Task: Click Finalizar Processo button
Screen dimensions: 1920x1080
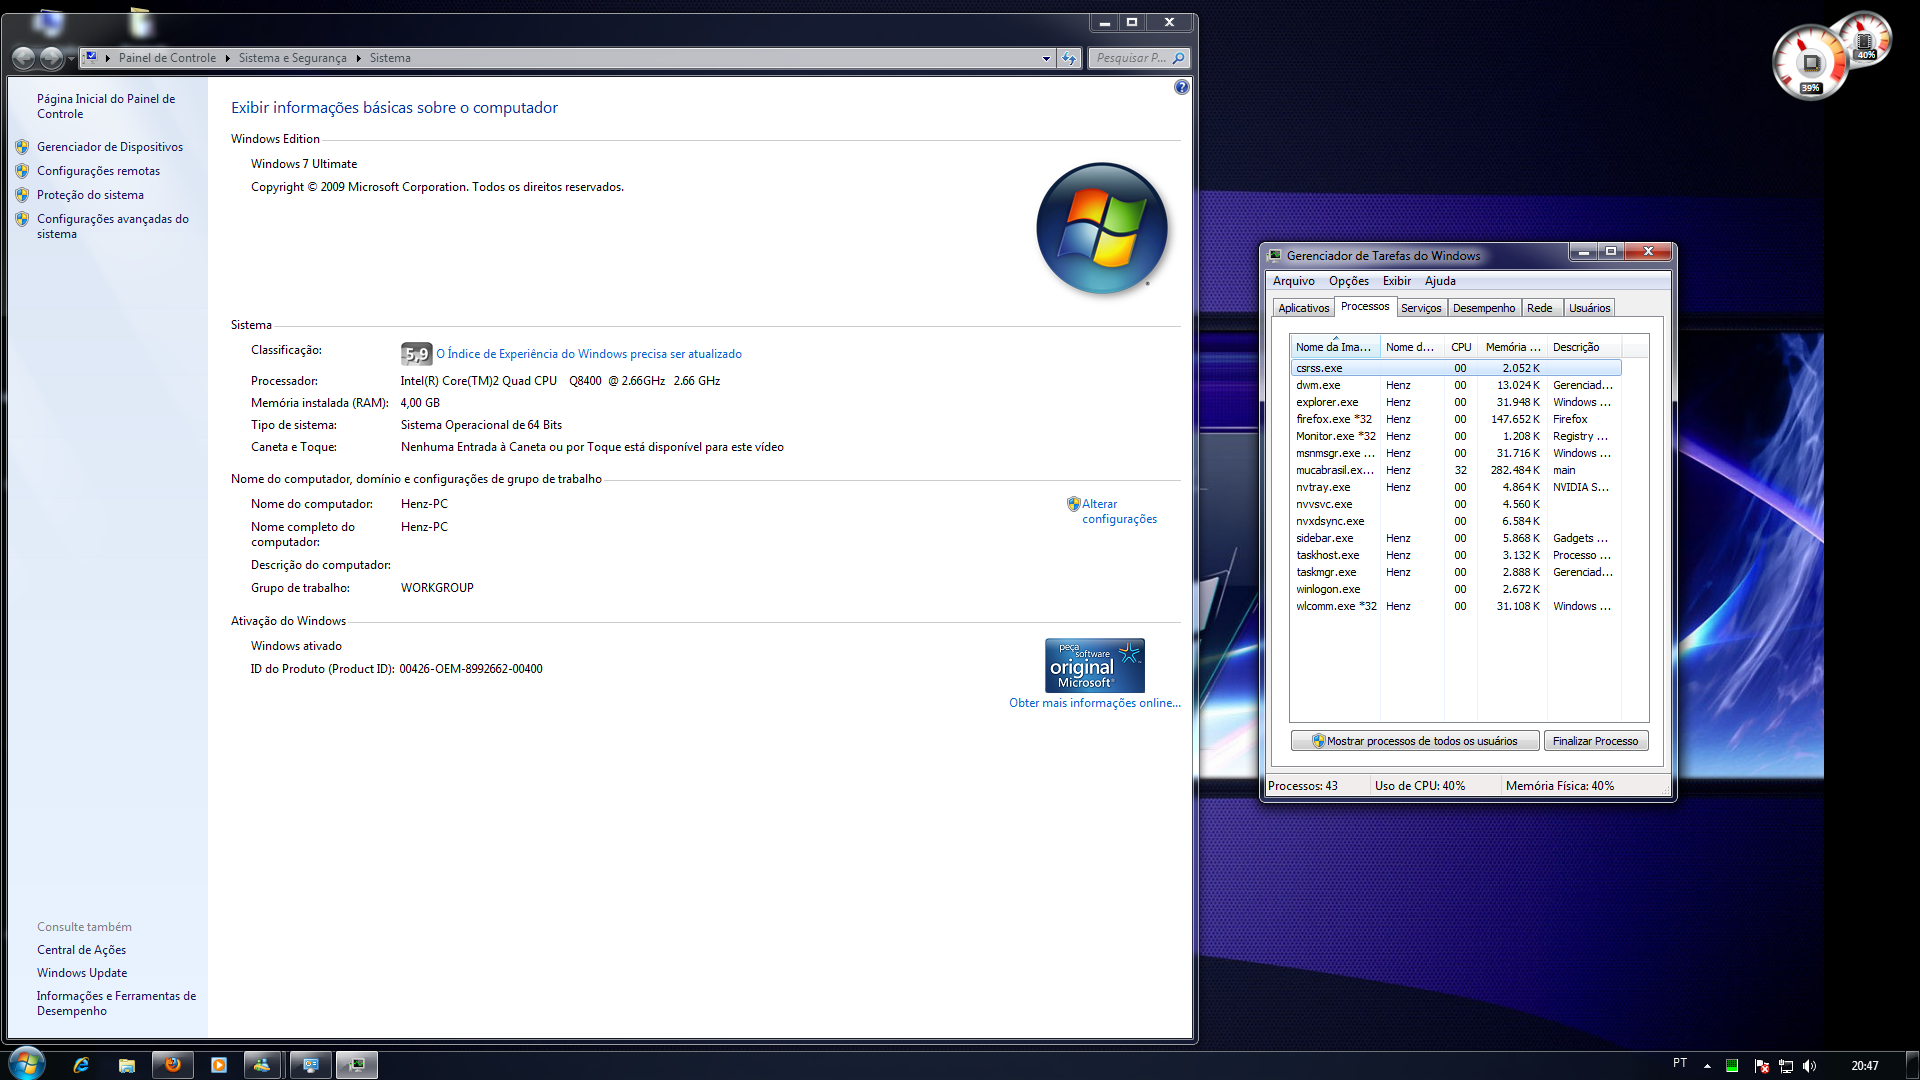Action: click(1595, 741)
